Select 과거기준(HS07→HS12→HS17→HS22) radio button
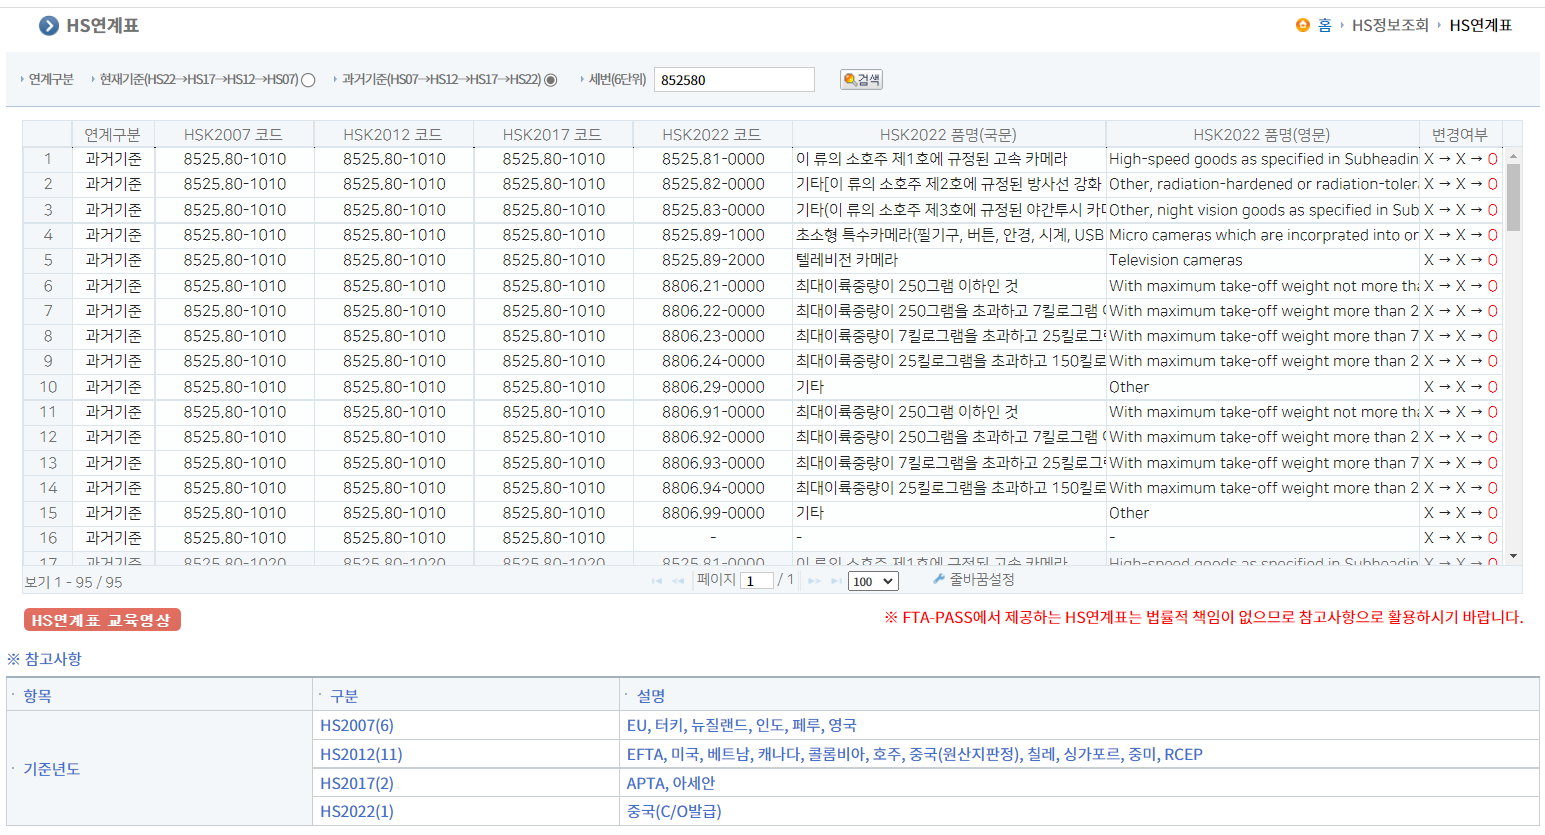The image size is (1545, 835). pos(551,80)
